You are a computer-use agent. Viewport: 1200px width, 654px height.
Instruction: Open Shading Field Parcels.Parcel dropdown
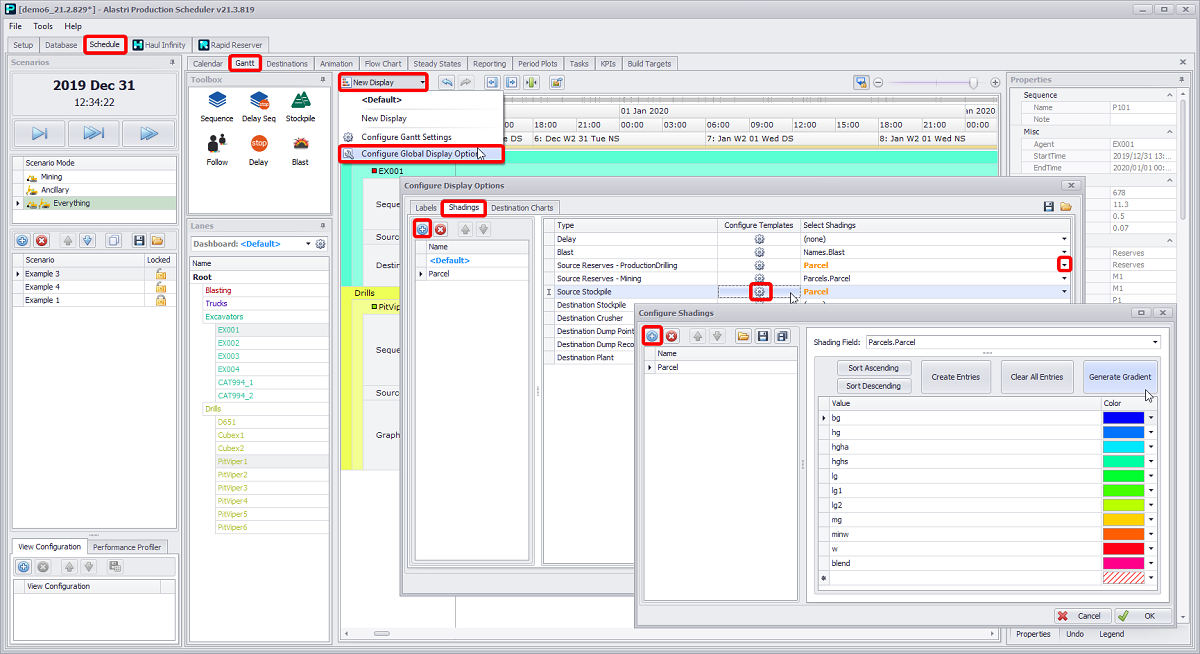click(x=1155, y=342)
